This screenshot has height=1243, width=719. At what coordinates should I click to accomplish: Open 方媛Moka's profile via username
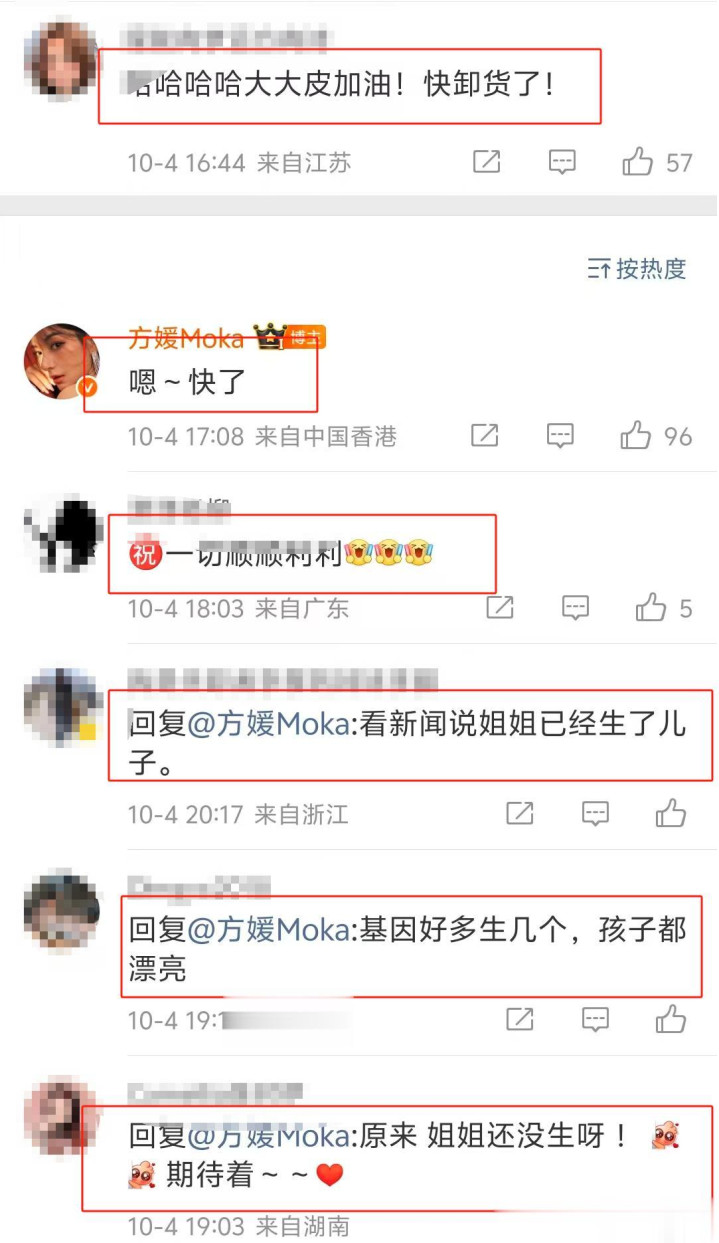click(186, 338)
